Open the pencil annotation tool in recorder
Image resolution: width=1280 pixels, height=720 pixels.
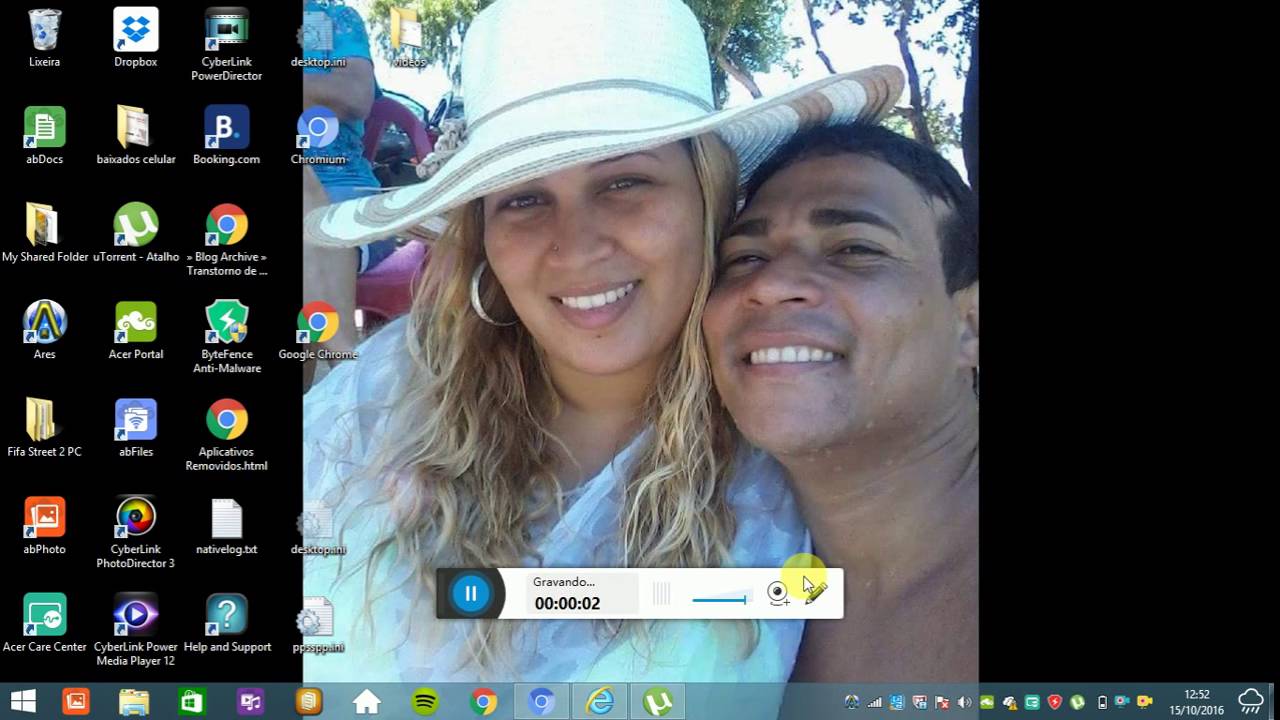pyautogui.click(x=815, y=593)
